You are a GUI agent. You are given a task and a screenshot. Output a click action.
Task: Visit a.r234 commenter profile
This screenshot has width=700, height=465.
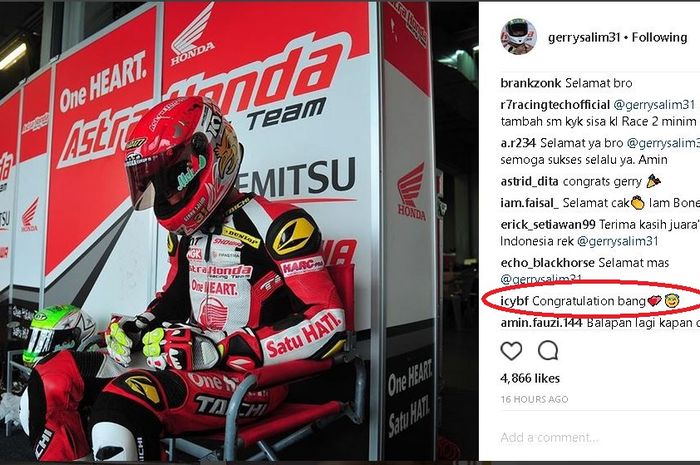[x=518, y=143]
